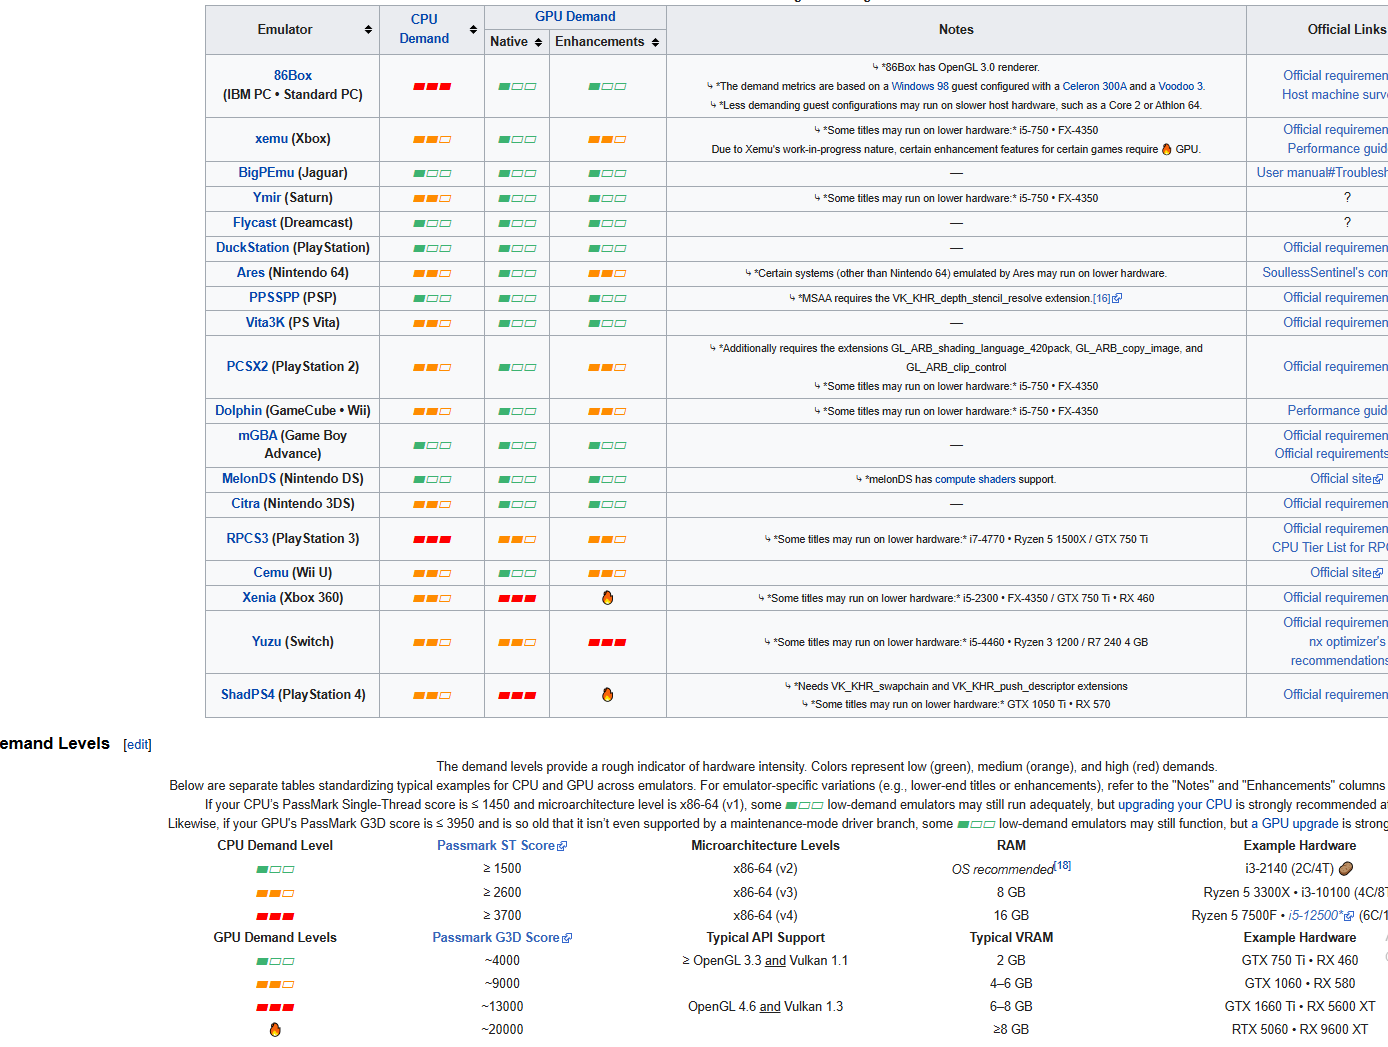This screenshot has width=1388, height=1047.
Task: Click the 'GTX 1060 • RX 580' hardware cell
Action: [x=1300, y=984]
